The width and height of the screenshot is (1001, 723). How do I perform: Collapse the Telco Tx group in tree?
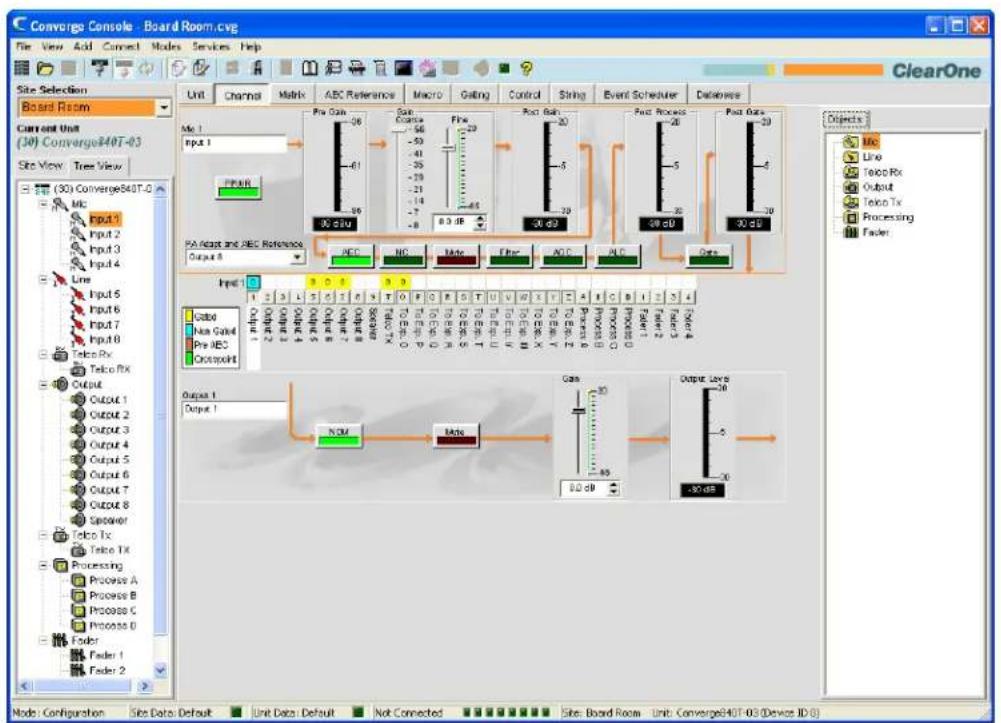click(x=44, y=535)
